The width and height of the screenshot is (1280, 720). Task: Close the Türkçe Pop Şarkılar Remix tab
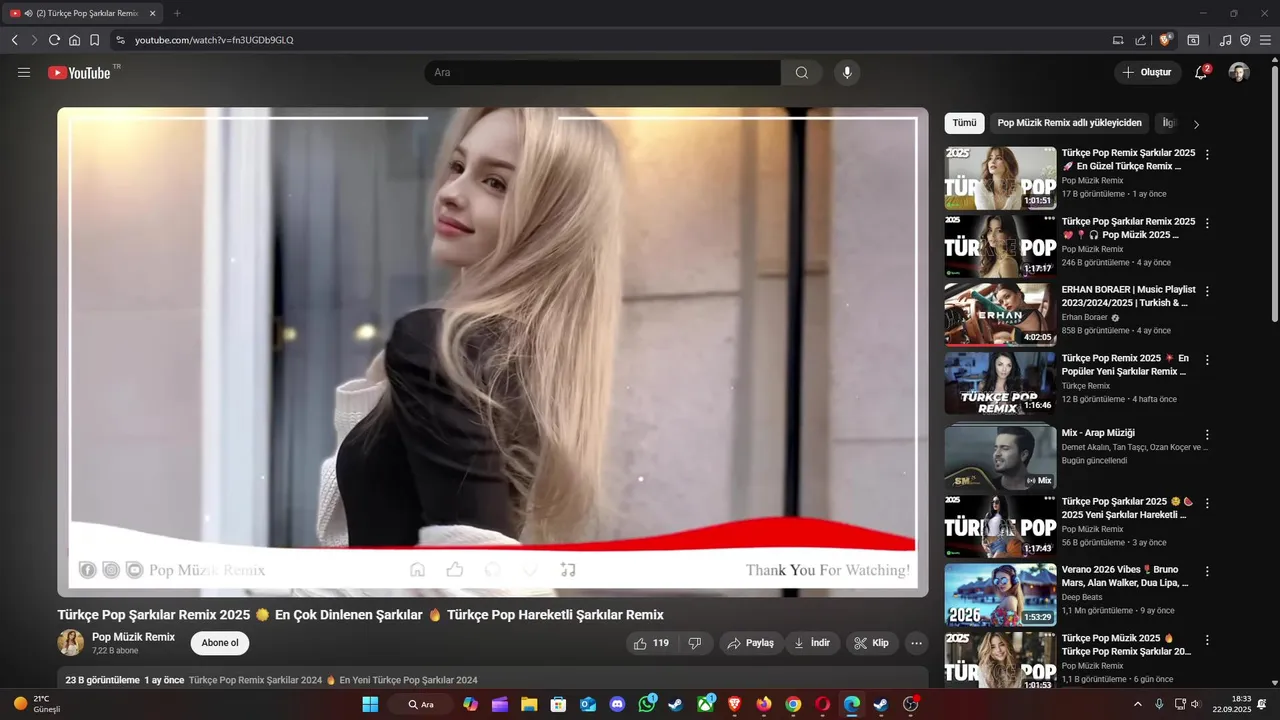tap(152, 13)
